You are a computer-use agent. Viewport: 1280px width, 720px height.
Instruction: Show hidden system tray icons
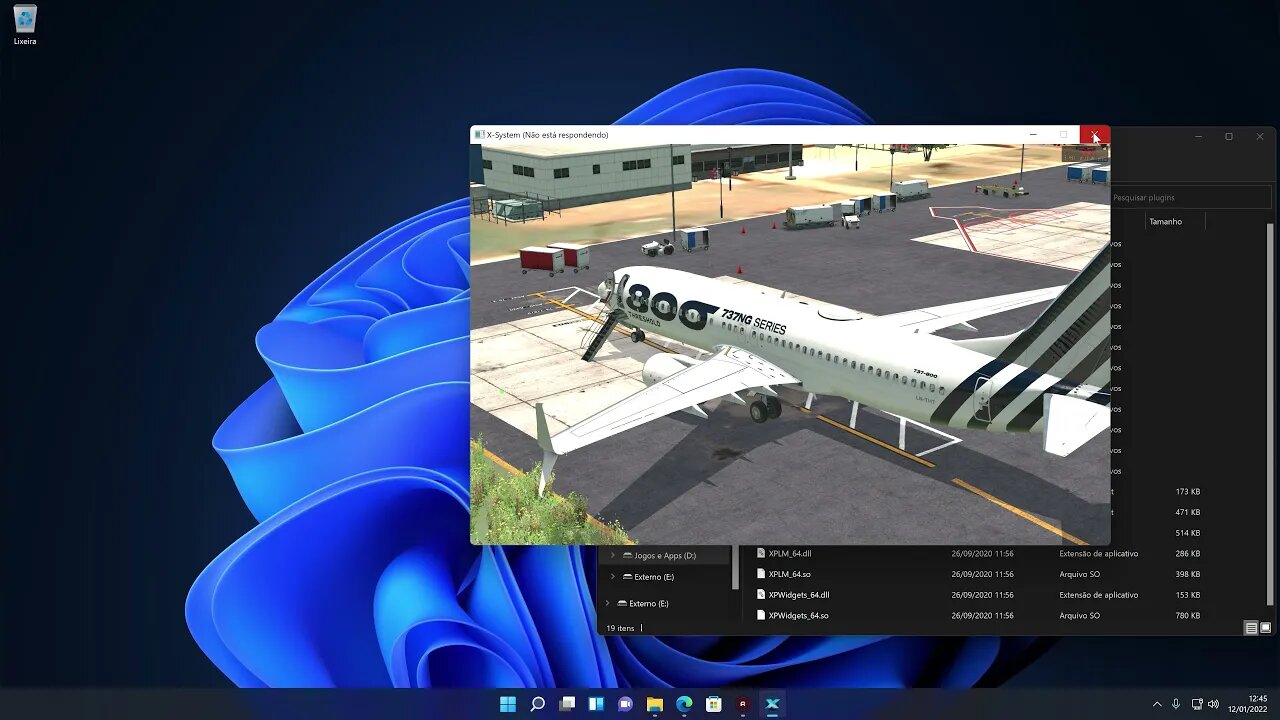tap(1157, 704)
